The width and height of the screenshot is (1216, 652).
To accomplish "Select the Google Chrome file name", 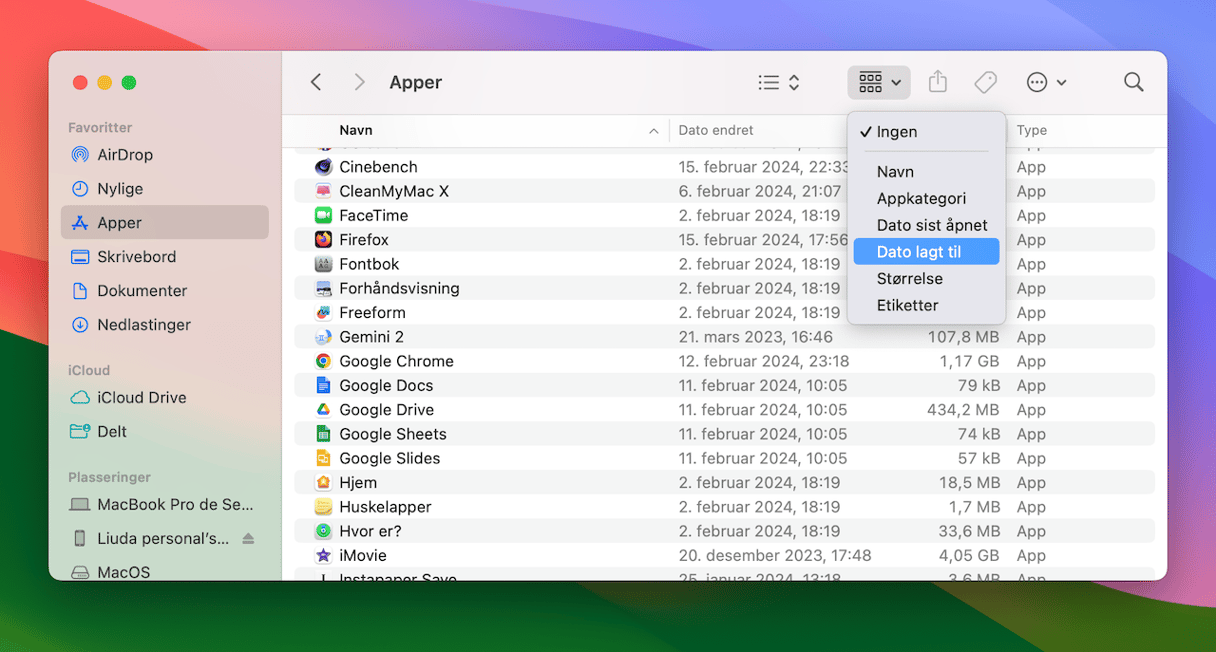I will [x=396, y=361].
